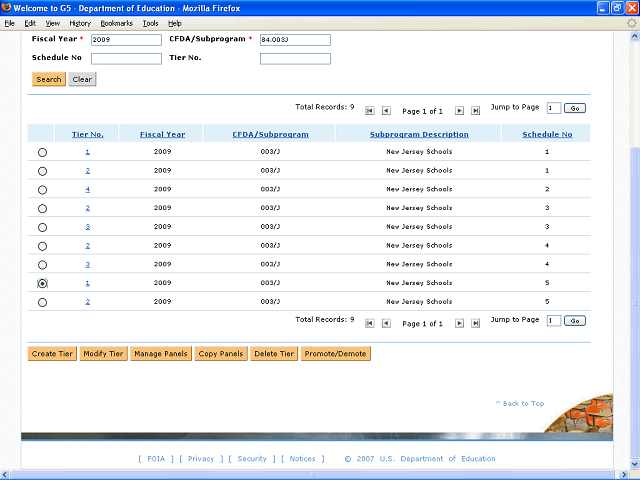Click the top previous-page arrow icon

(x=386, y=111)
